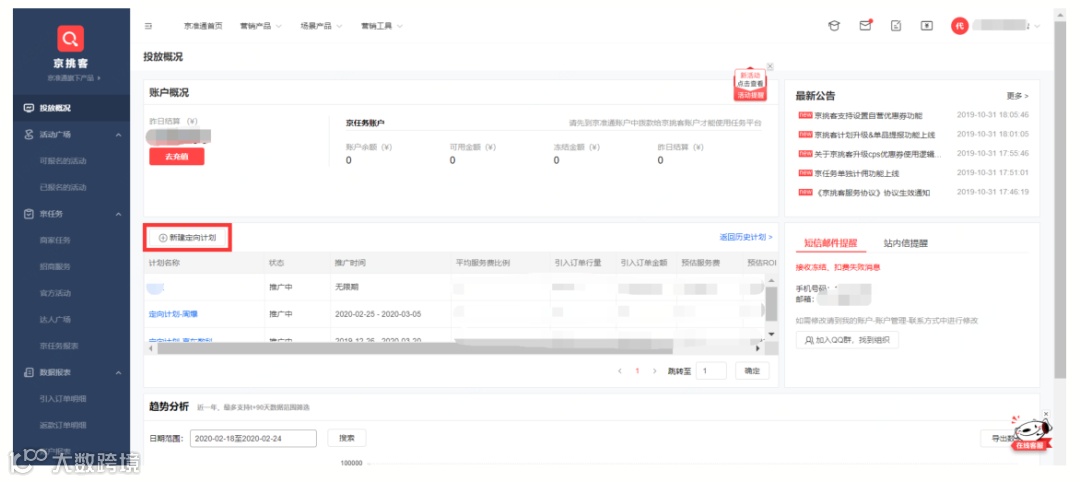Open the 营销产品 dropdown menu

261,26
